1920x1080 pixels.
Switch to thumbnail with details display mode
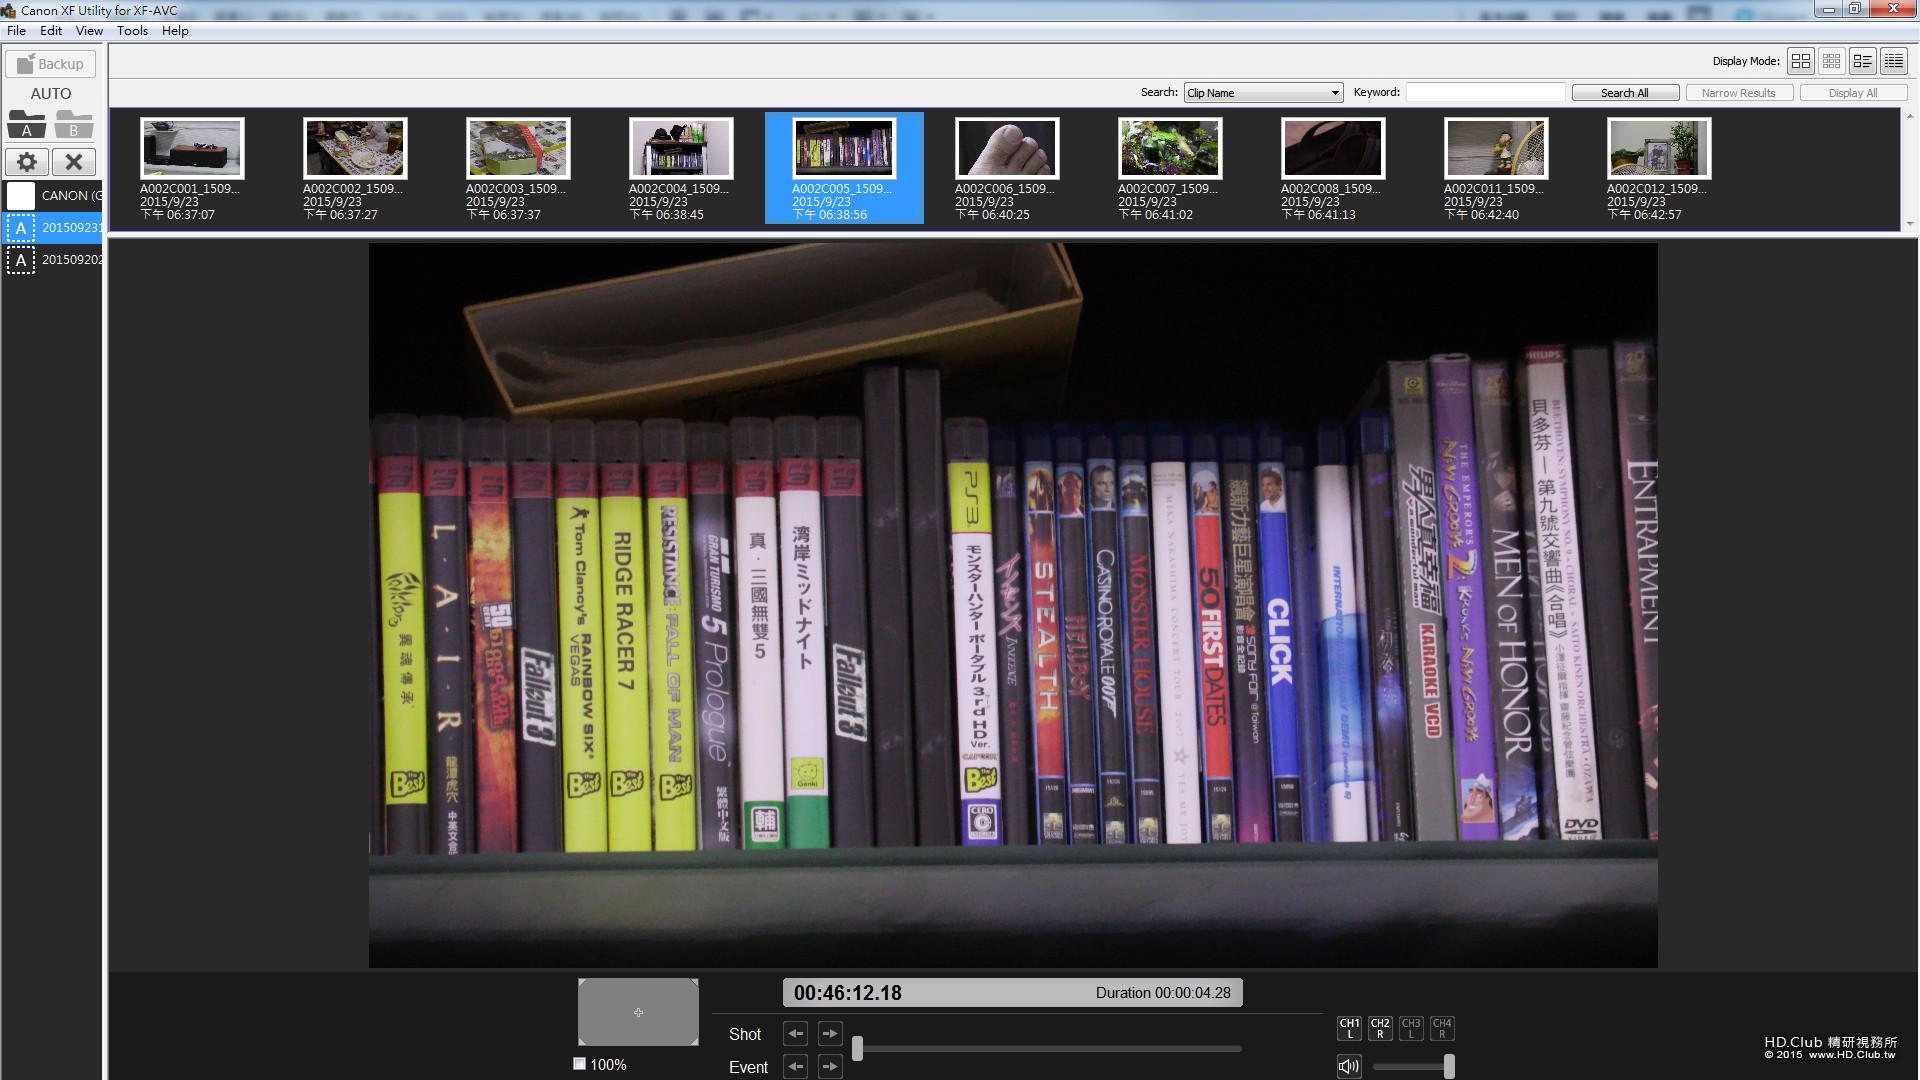(x=1863, y=61)
